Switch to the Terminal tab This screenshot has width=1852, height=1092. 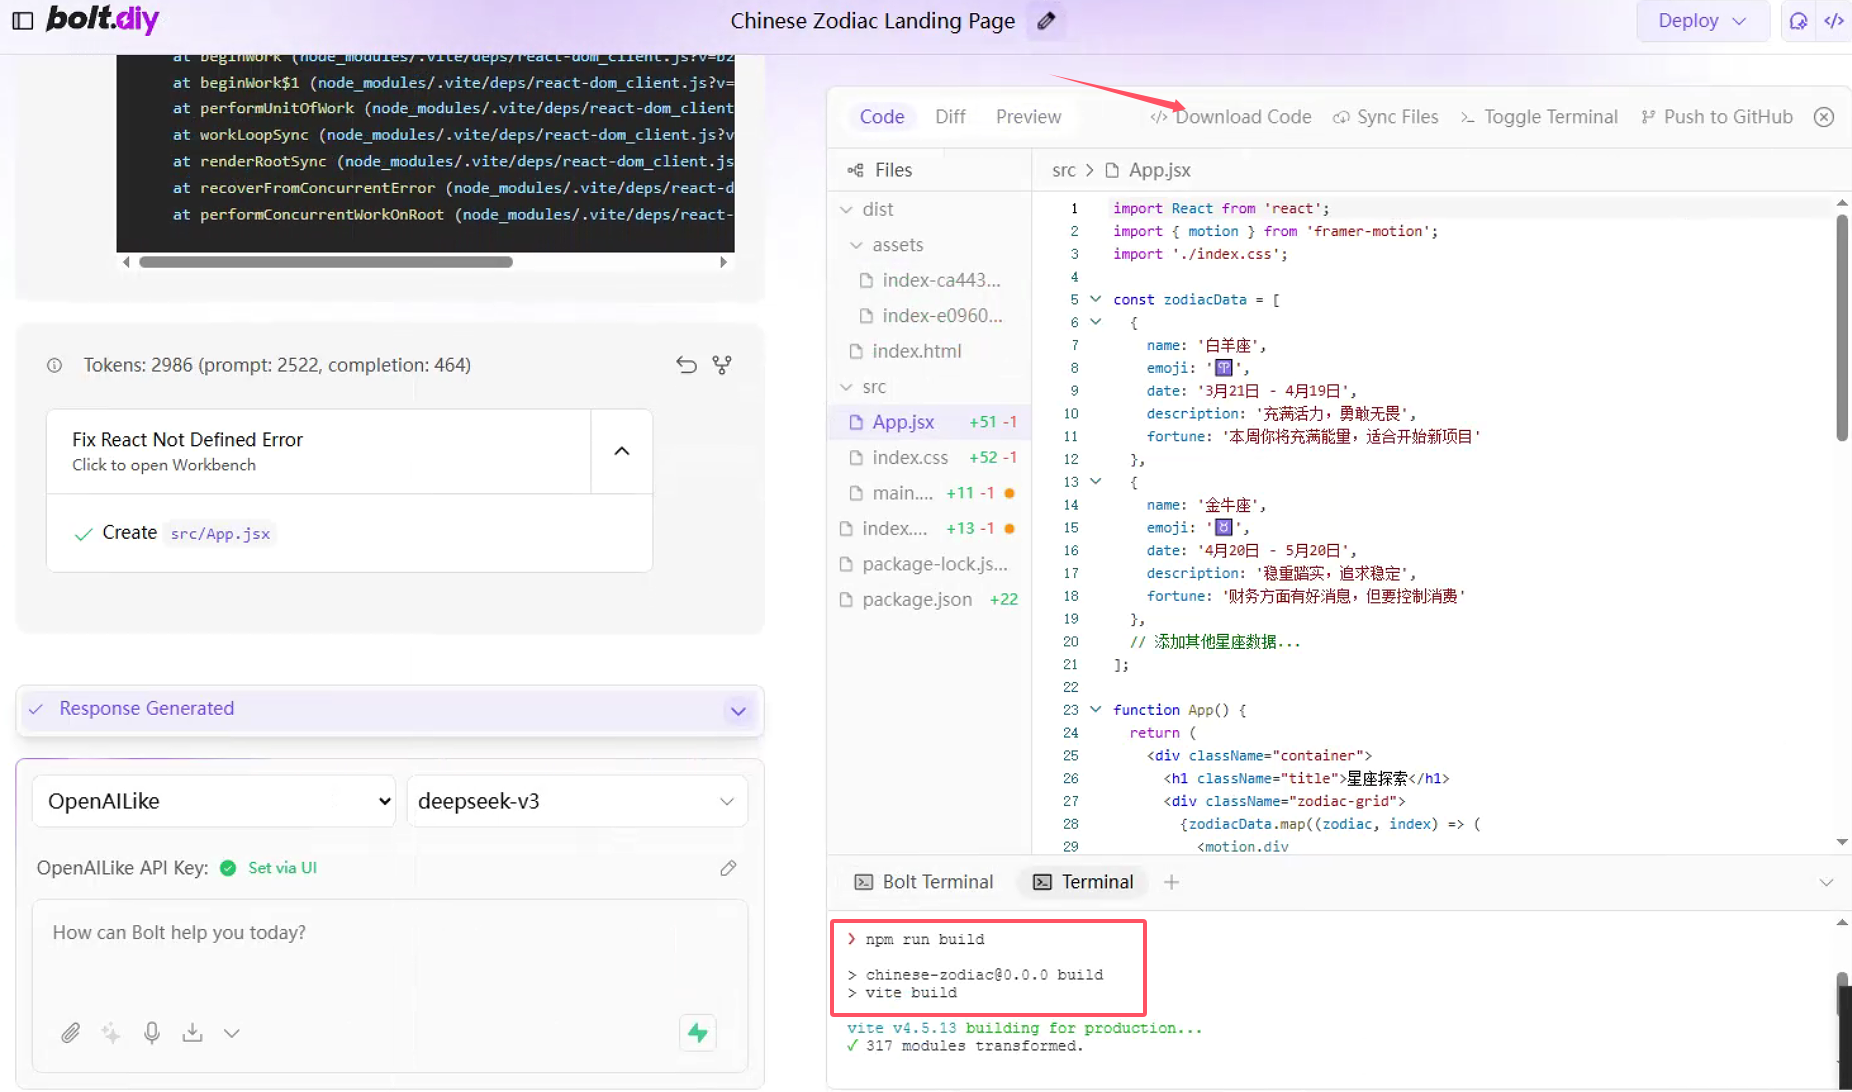click(1083, 882)
